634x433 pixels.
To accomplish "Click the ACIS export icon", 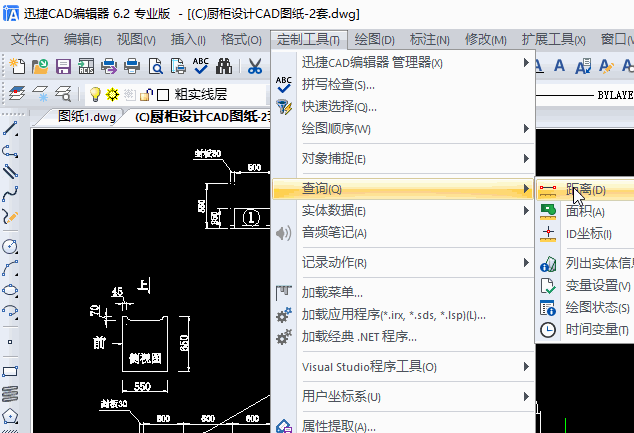I will (x=86, y=65).
